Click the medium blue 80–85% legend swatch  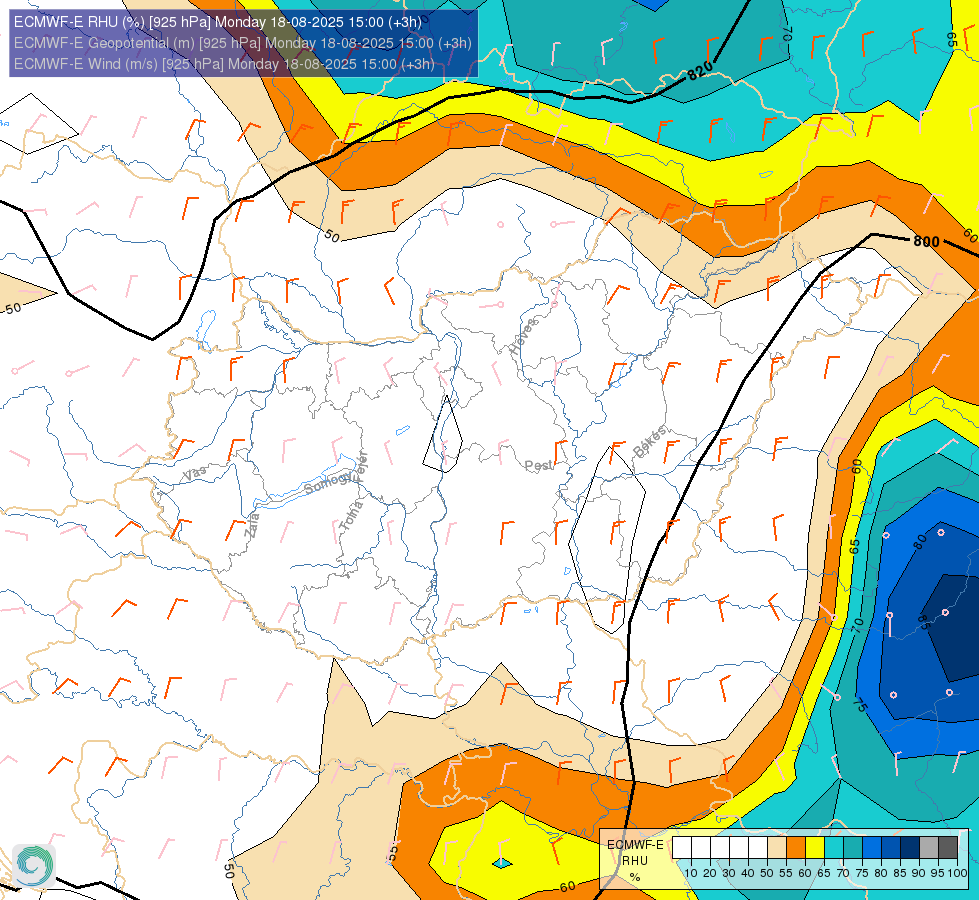click(891, 848)
